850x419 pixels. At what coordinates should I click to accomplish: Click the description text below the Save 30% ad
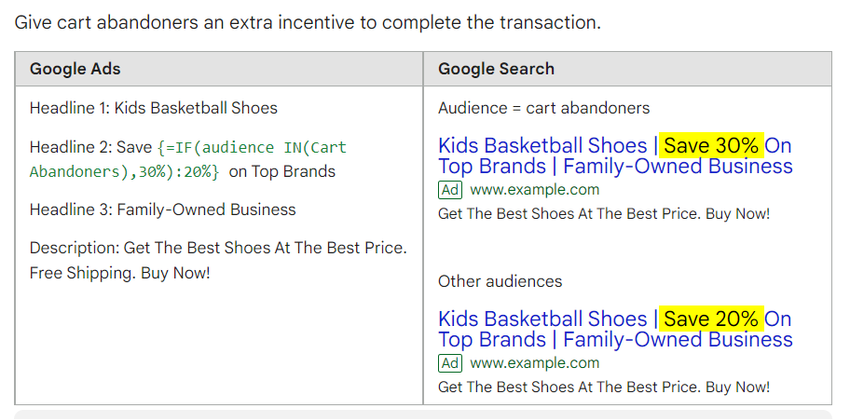[603, 214]
